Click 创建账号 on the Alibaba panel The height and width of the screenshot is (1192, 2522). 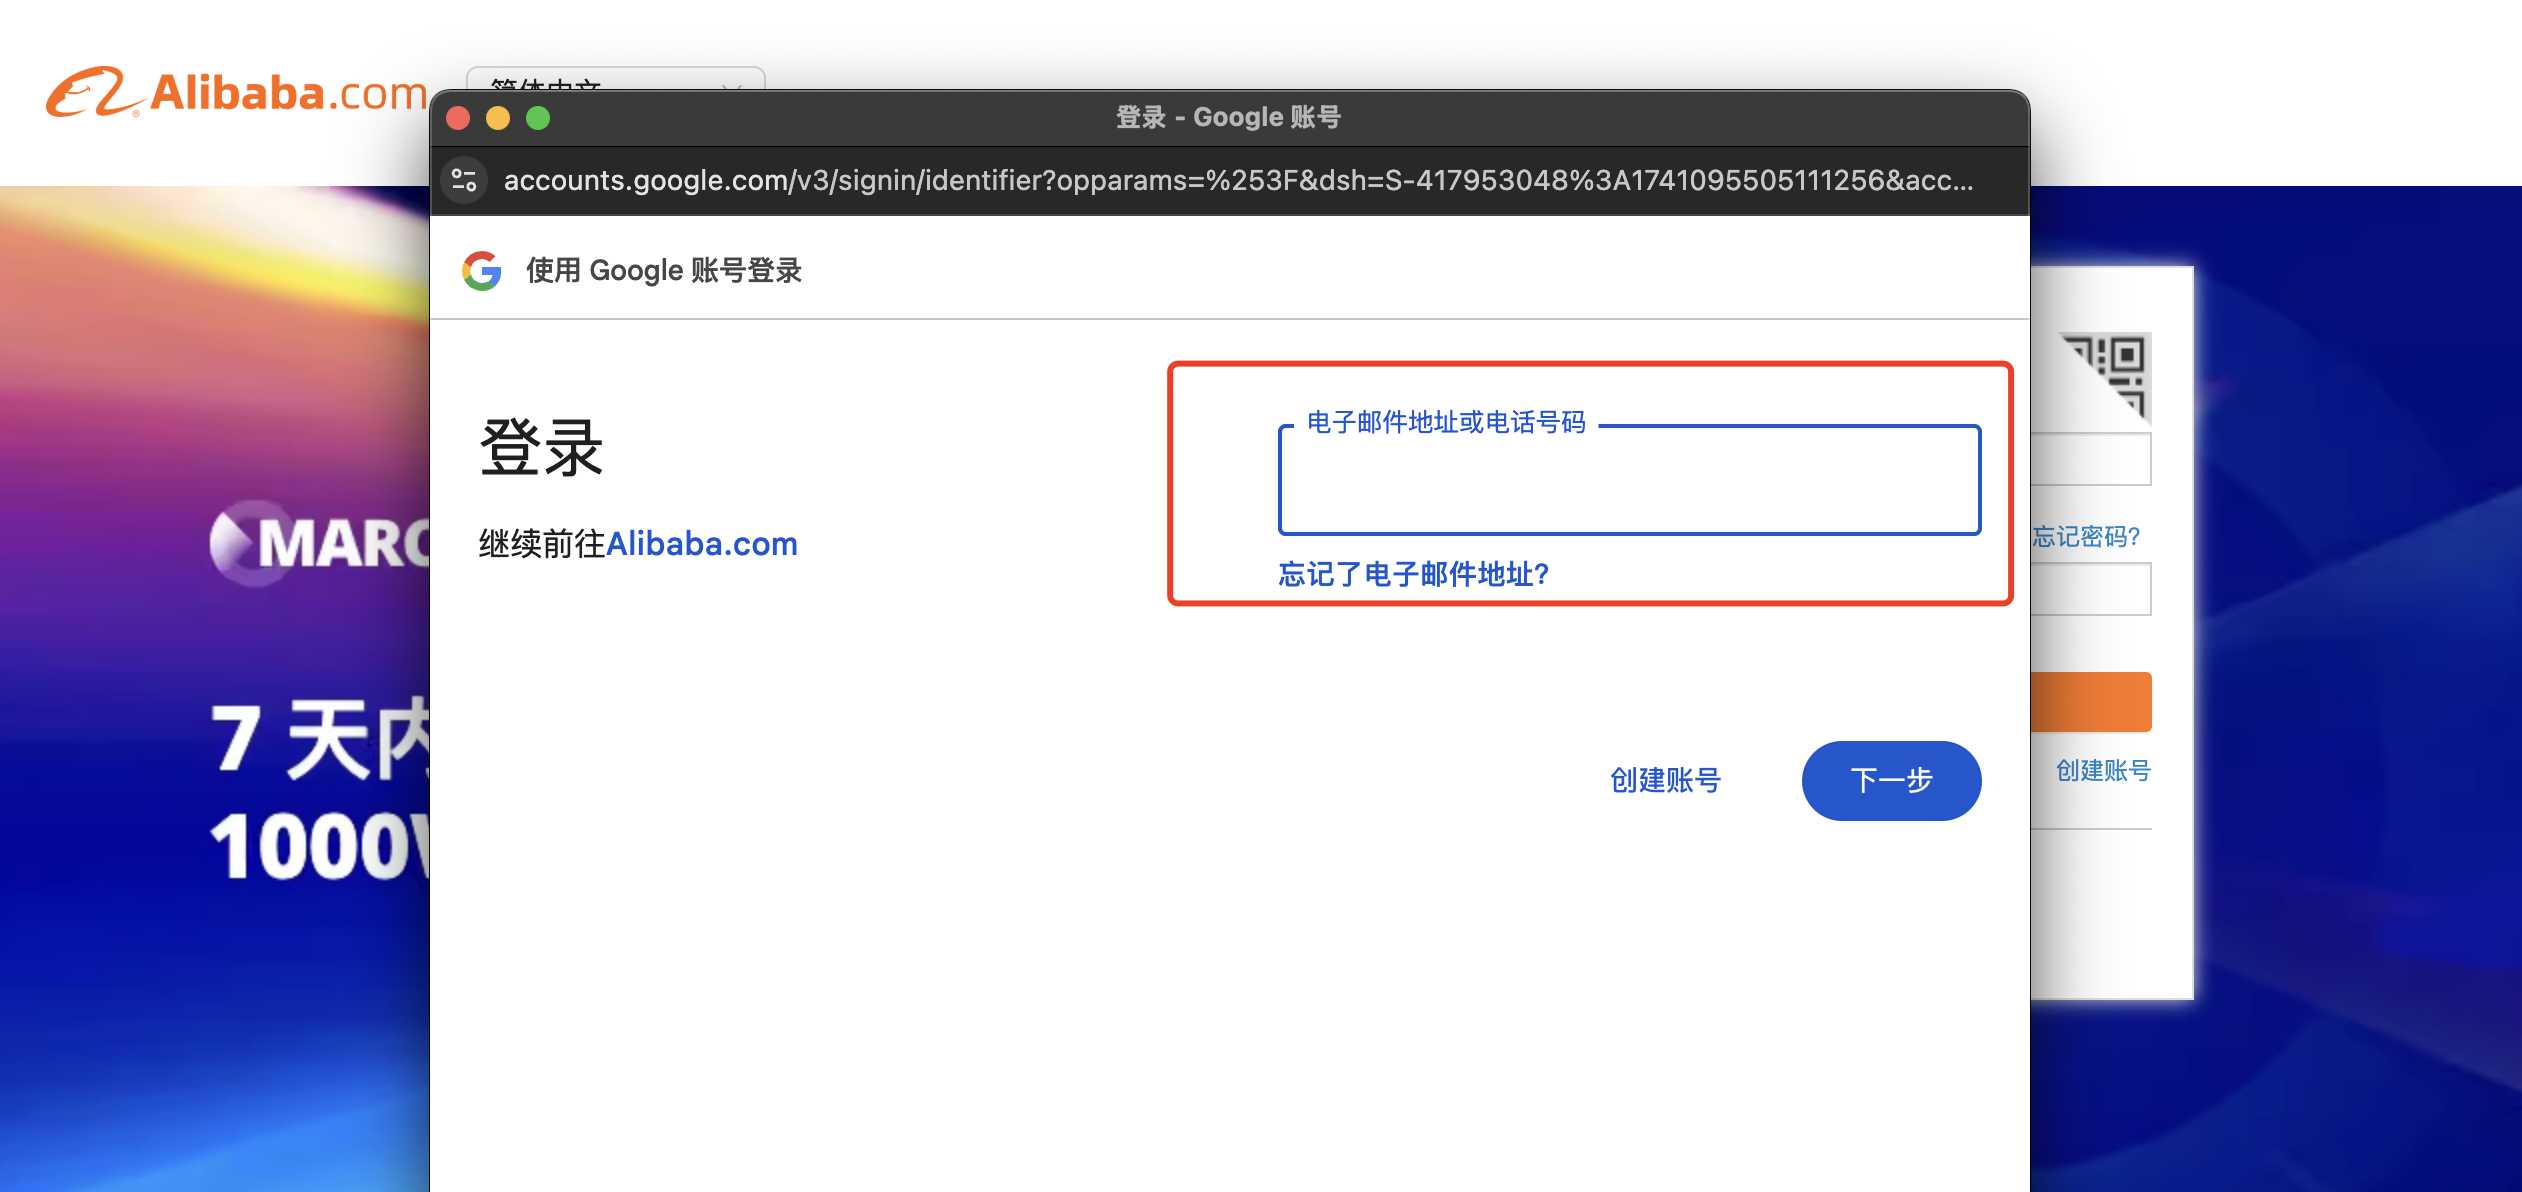[2102, 770]
